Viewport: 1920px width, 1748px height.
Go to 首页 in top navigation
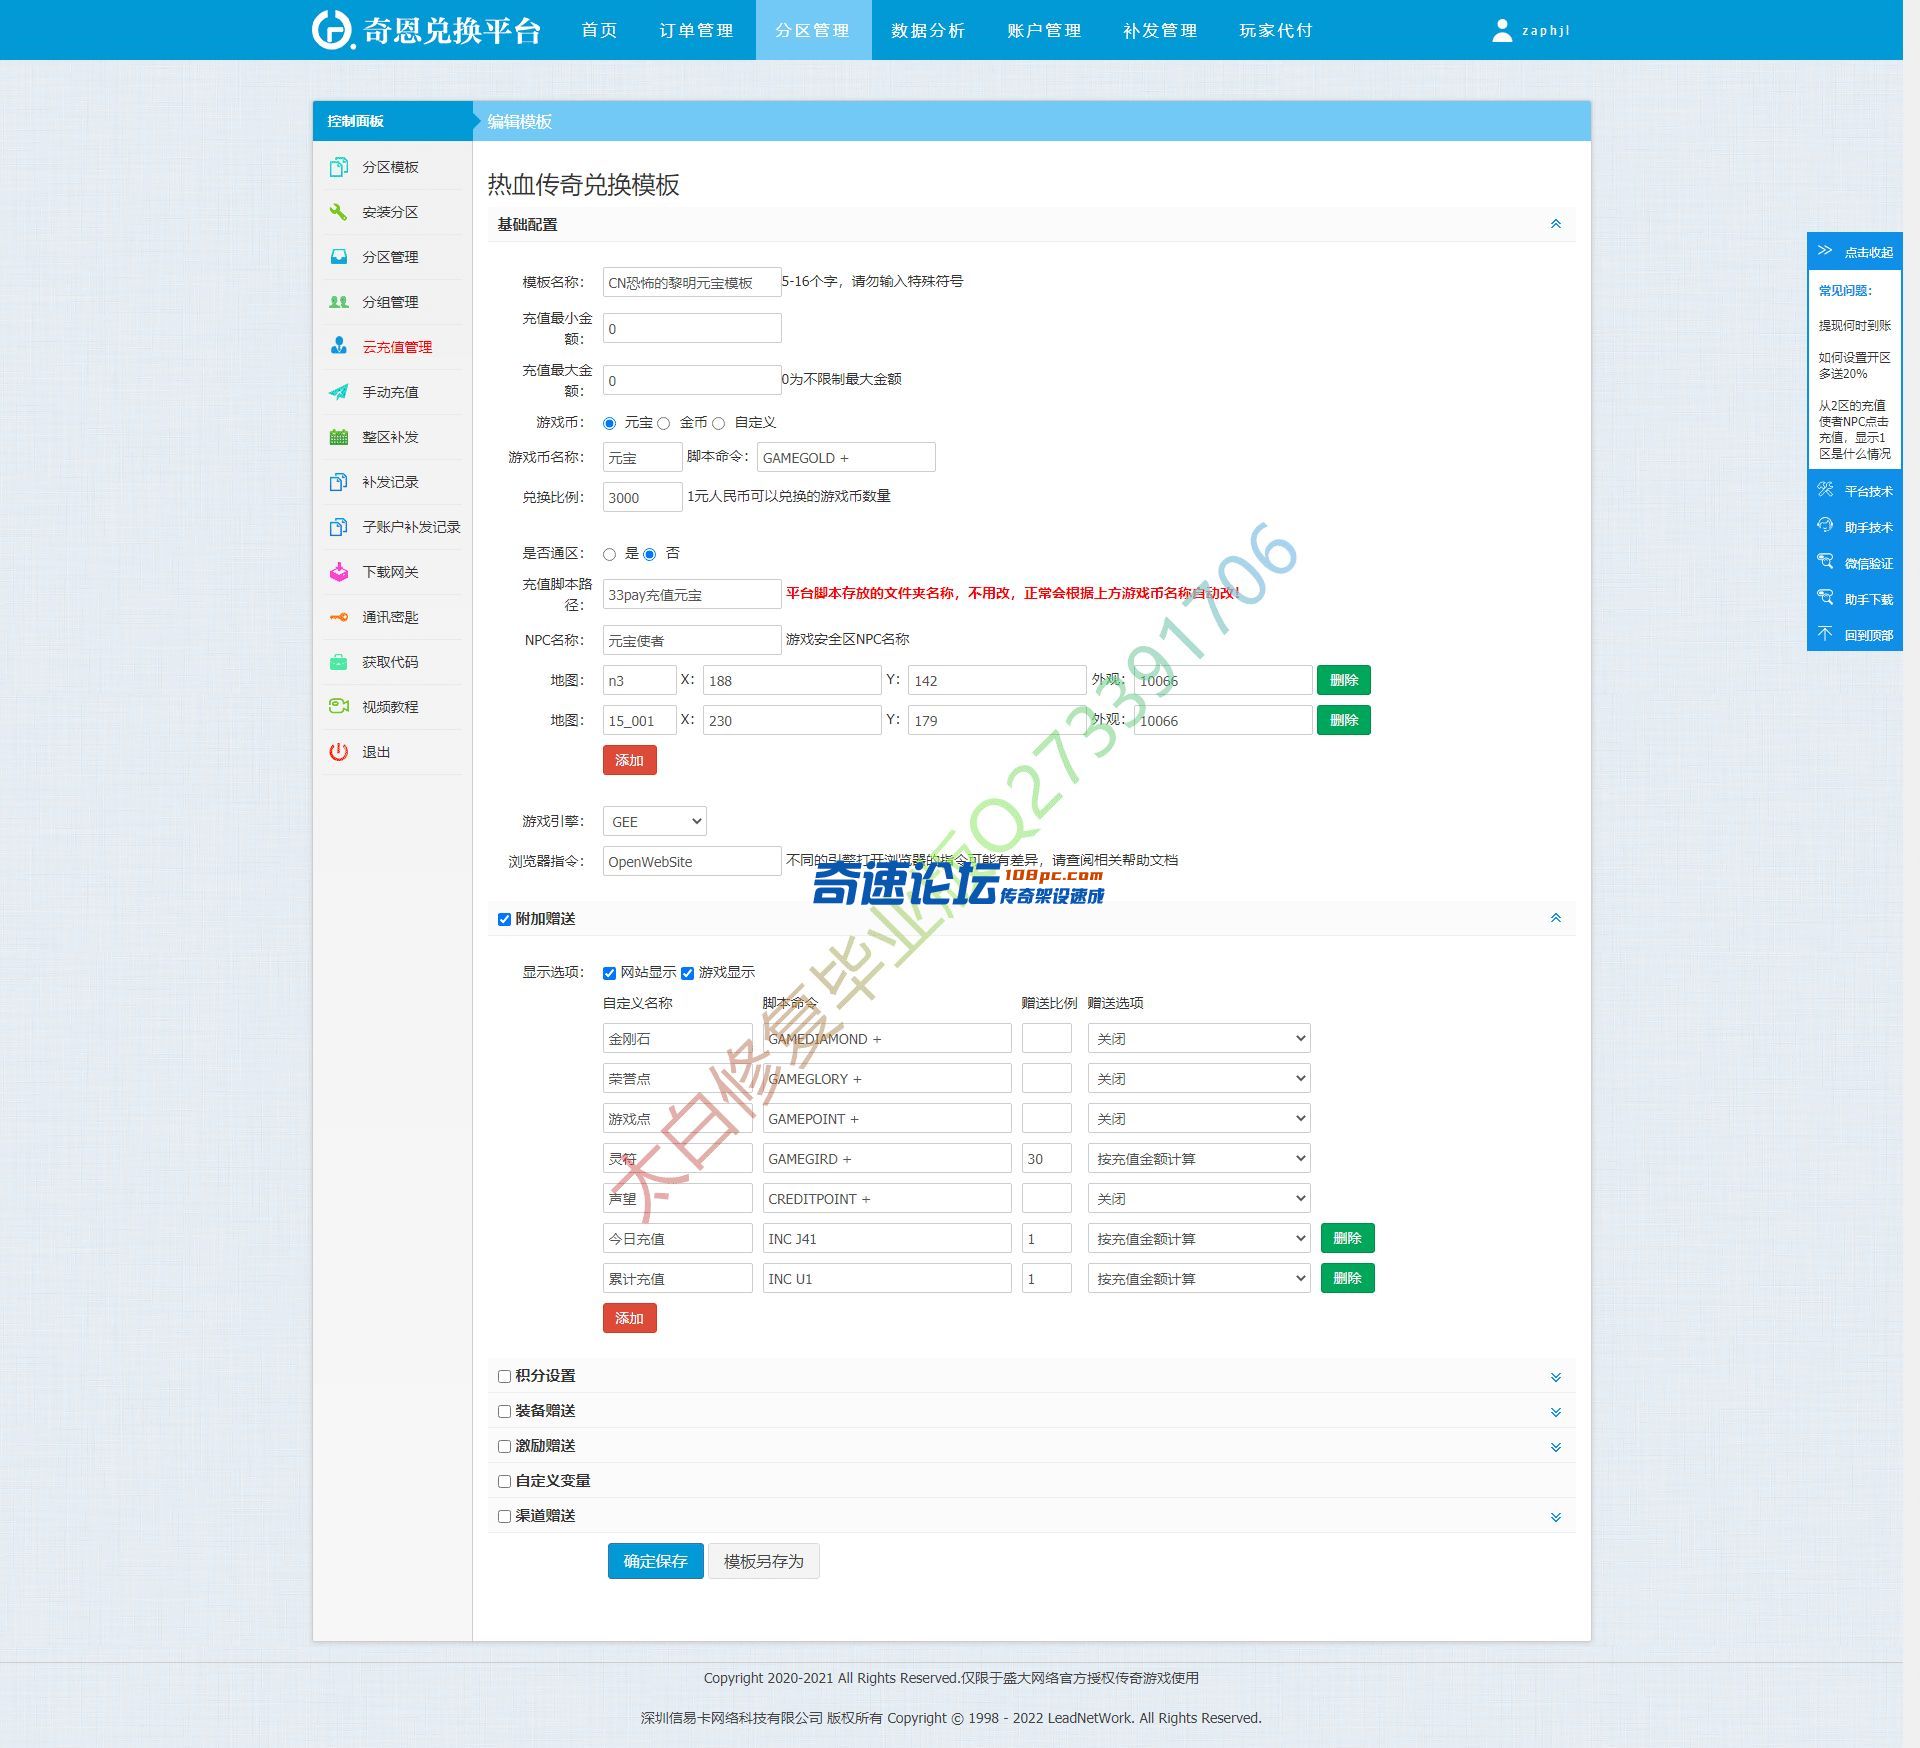pos(600,30)
